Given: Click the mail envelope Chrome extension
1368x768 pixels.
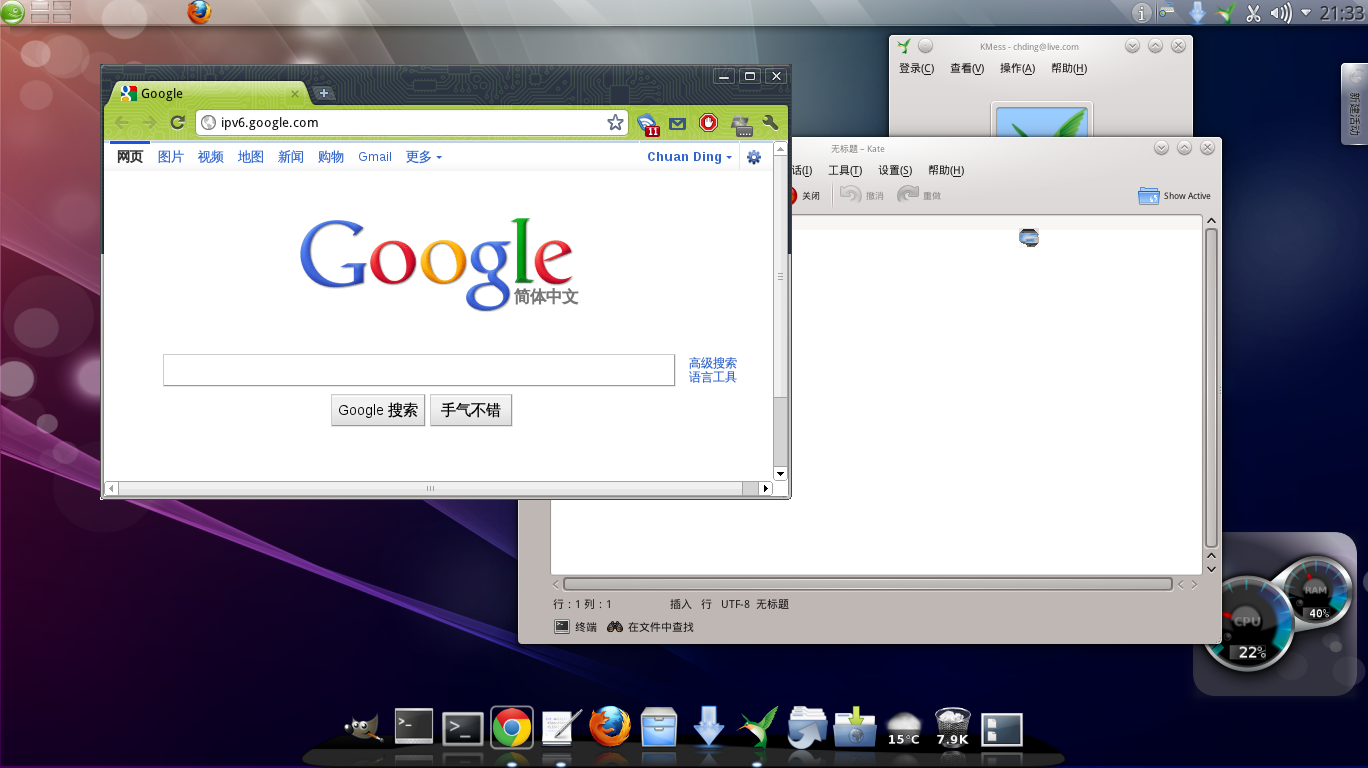Looking at the screenshot, I should click(677, 123).
